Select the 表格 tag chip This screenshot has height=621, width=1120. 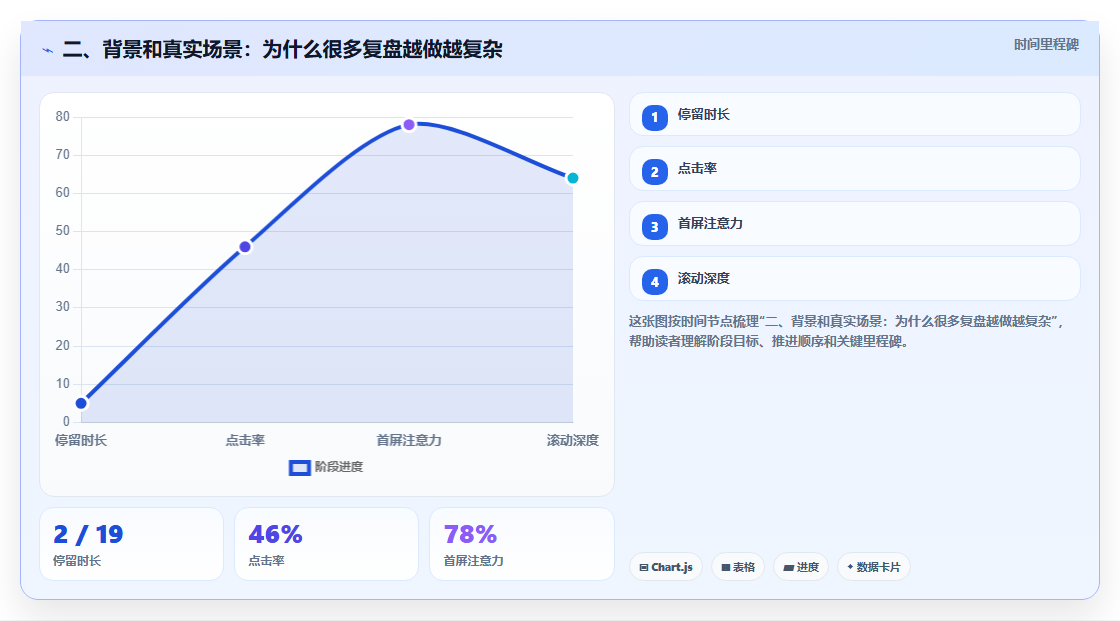point(738,567)
